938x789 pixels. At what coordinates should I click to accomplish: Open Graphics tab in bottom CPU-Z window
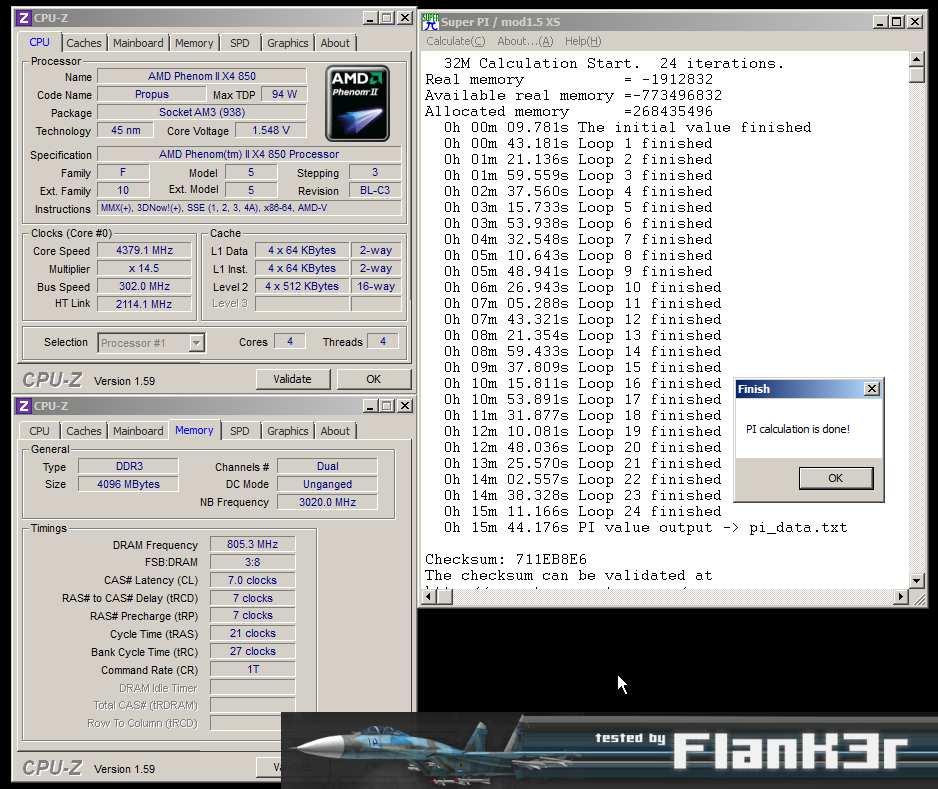[x=288, y=431]
